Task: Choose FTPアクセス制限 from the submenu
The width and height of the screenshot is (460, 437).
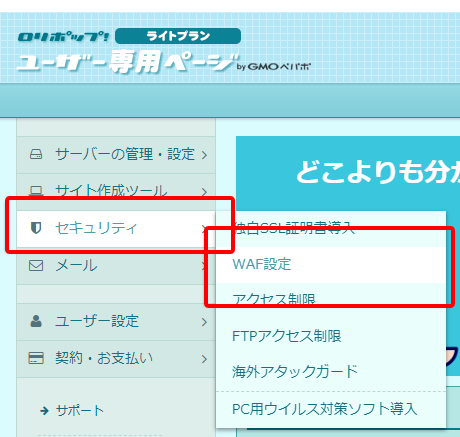Action: tap(331, 336)
